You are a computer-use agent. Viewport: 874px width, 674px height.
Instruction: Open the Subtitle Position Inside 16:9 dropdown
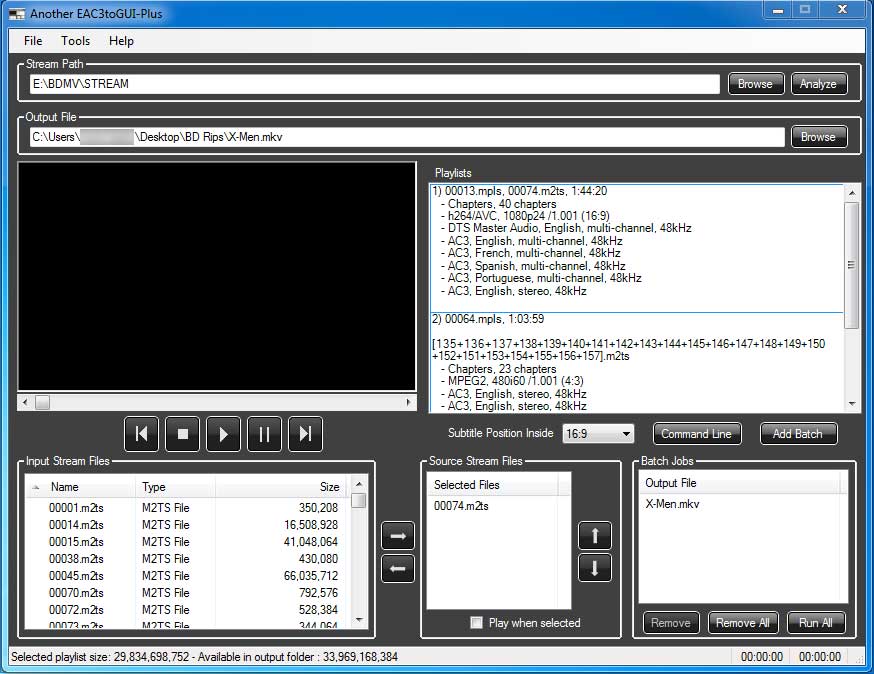pyautogui.click(x=599, y=434)
